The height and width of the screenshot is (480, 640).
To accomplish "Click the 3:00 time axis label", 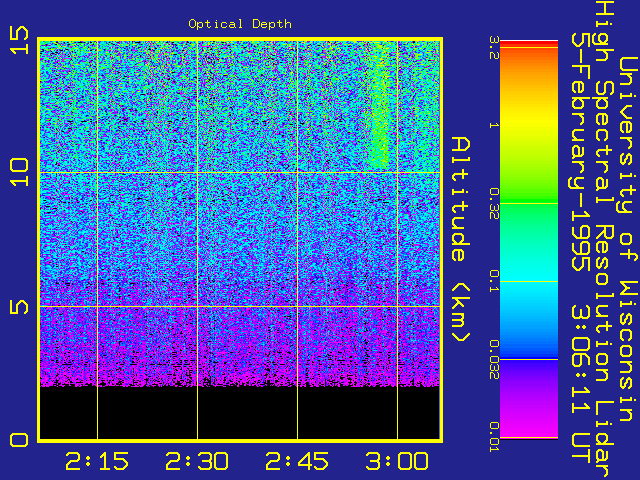I will 397,461.
